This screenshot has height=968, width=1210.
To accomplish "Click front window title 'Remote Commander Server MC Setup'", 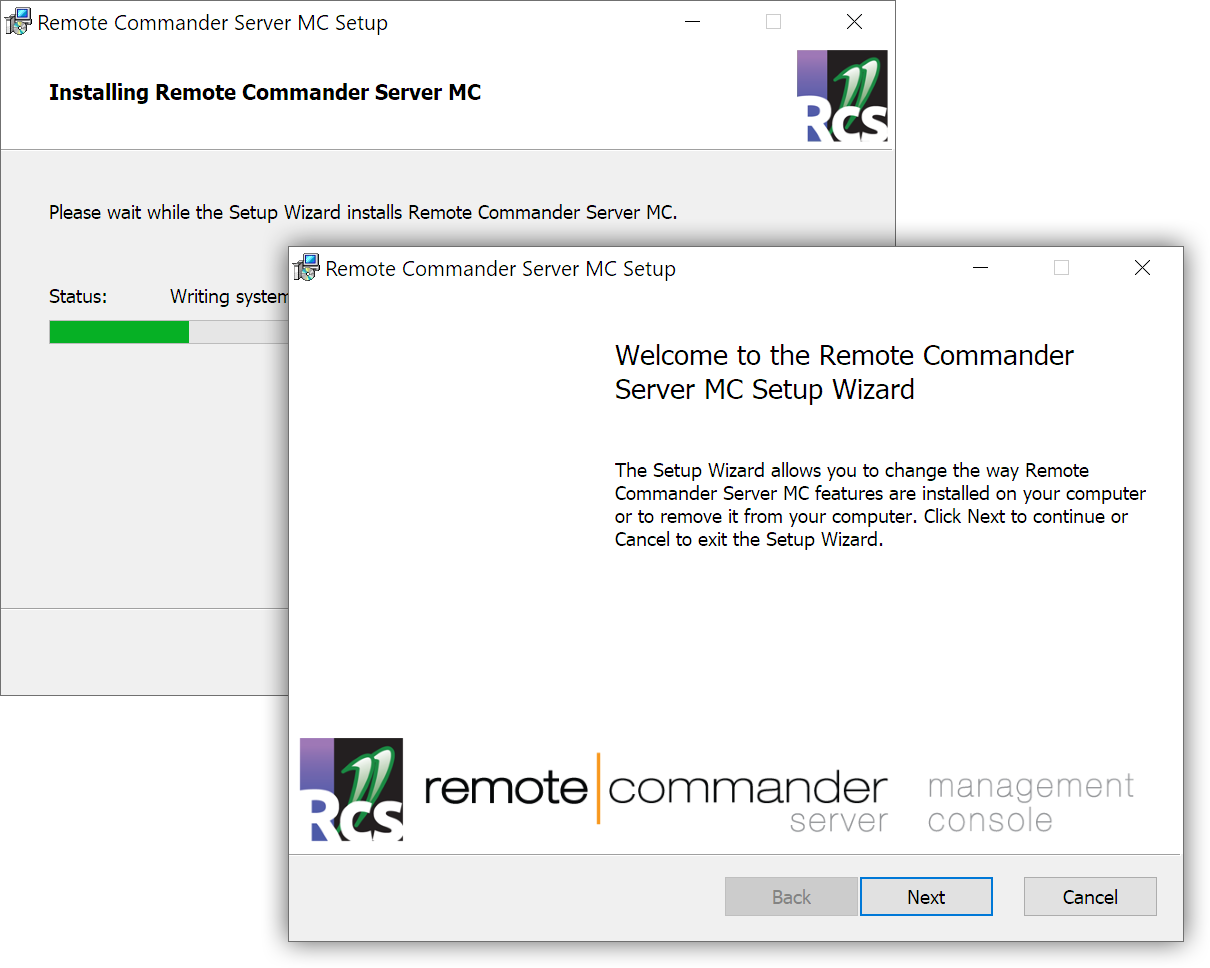I will pos(501,269).
